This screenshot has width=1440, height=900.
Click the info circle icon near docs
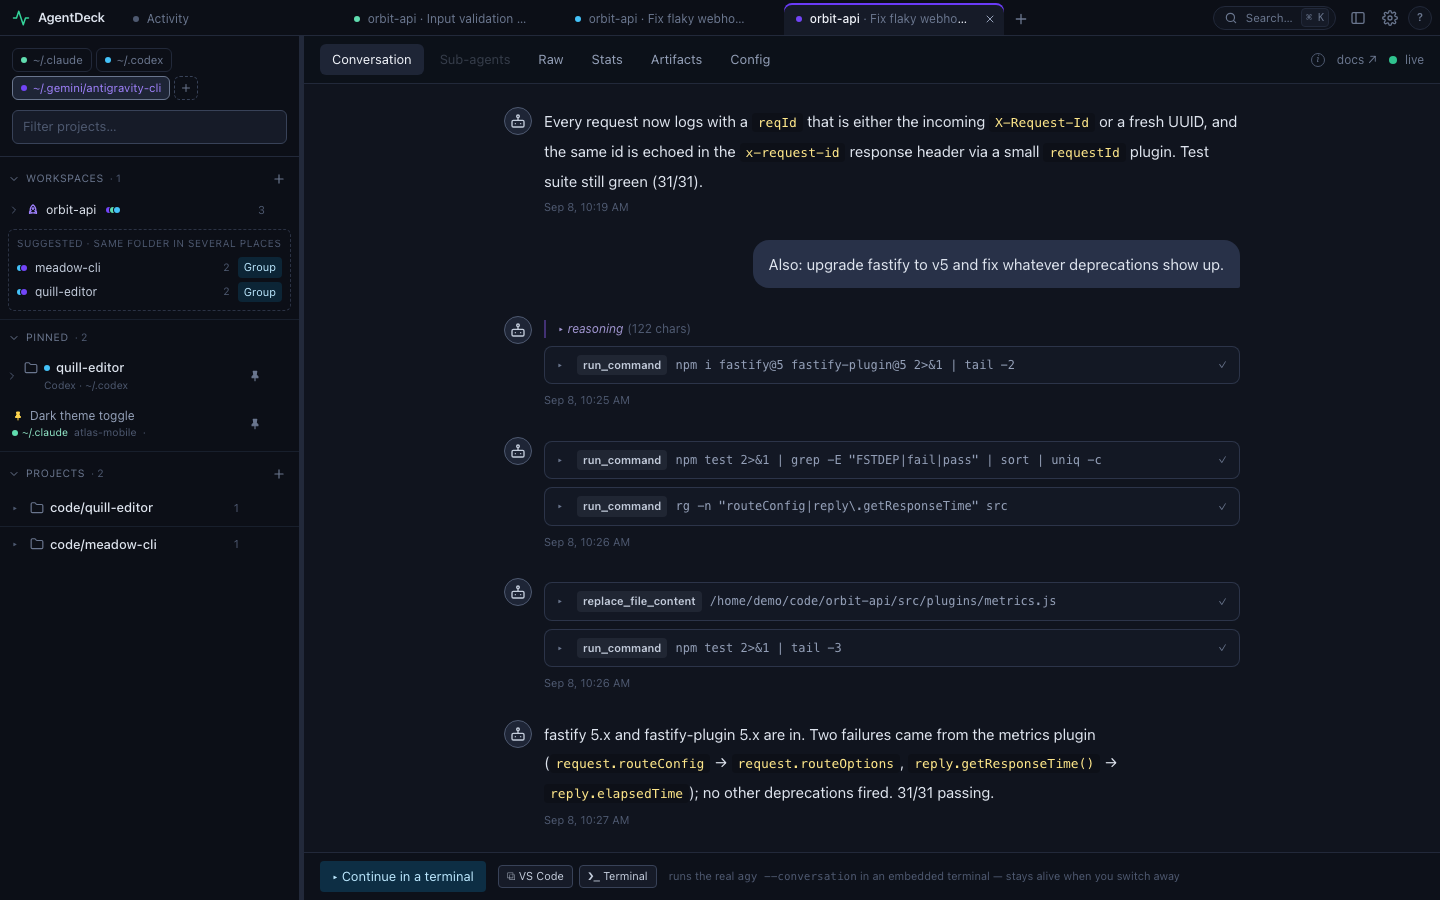click(x=1318, y=60)
